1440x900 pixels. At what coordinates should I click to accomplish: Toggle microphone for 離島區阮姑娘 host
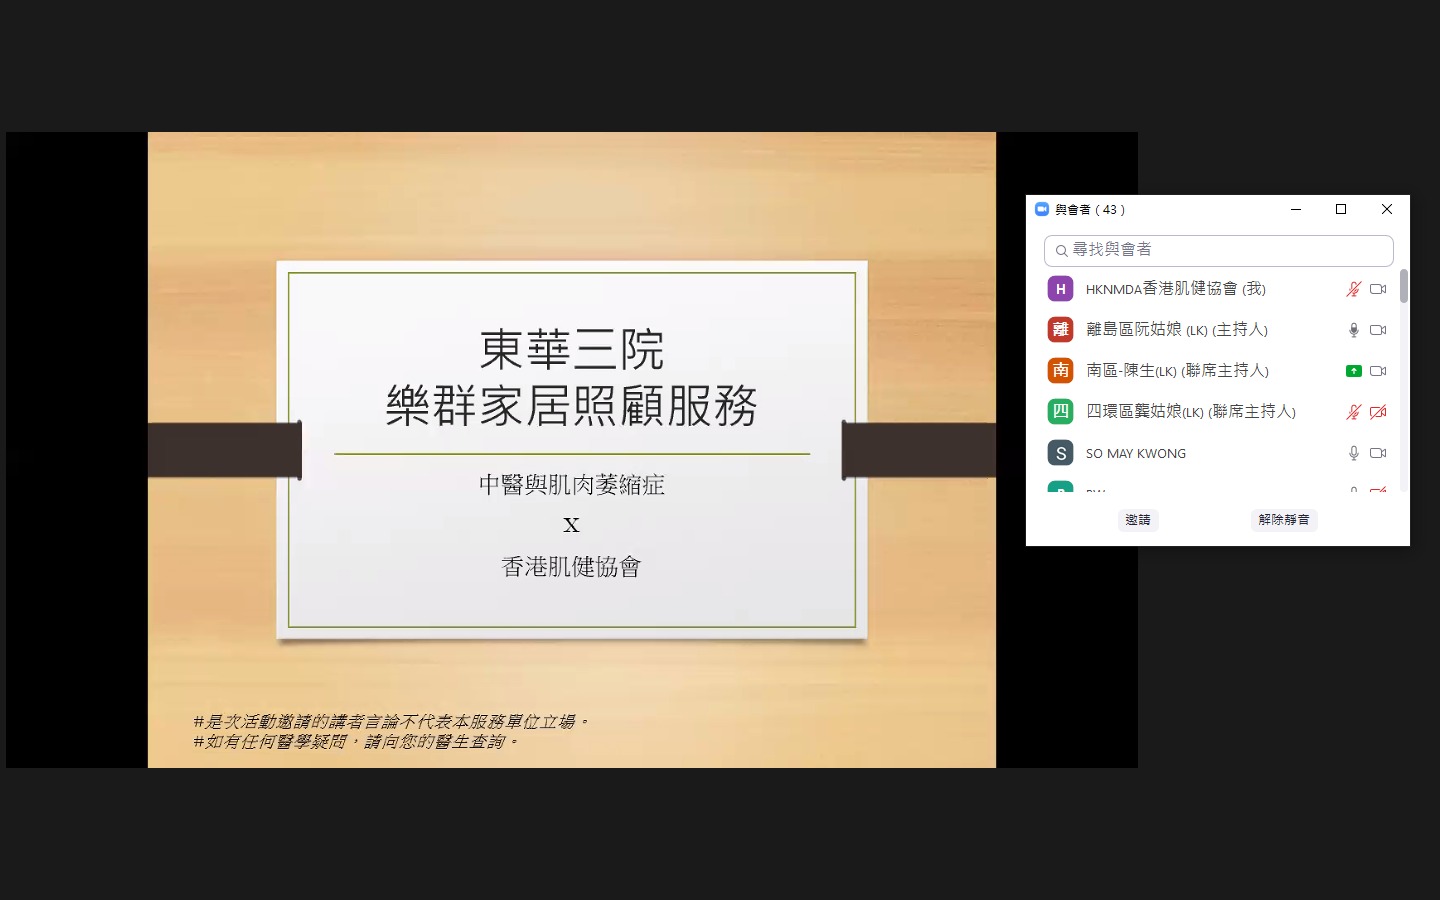[1353, 330]
